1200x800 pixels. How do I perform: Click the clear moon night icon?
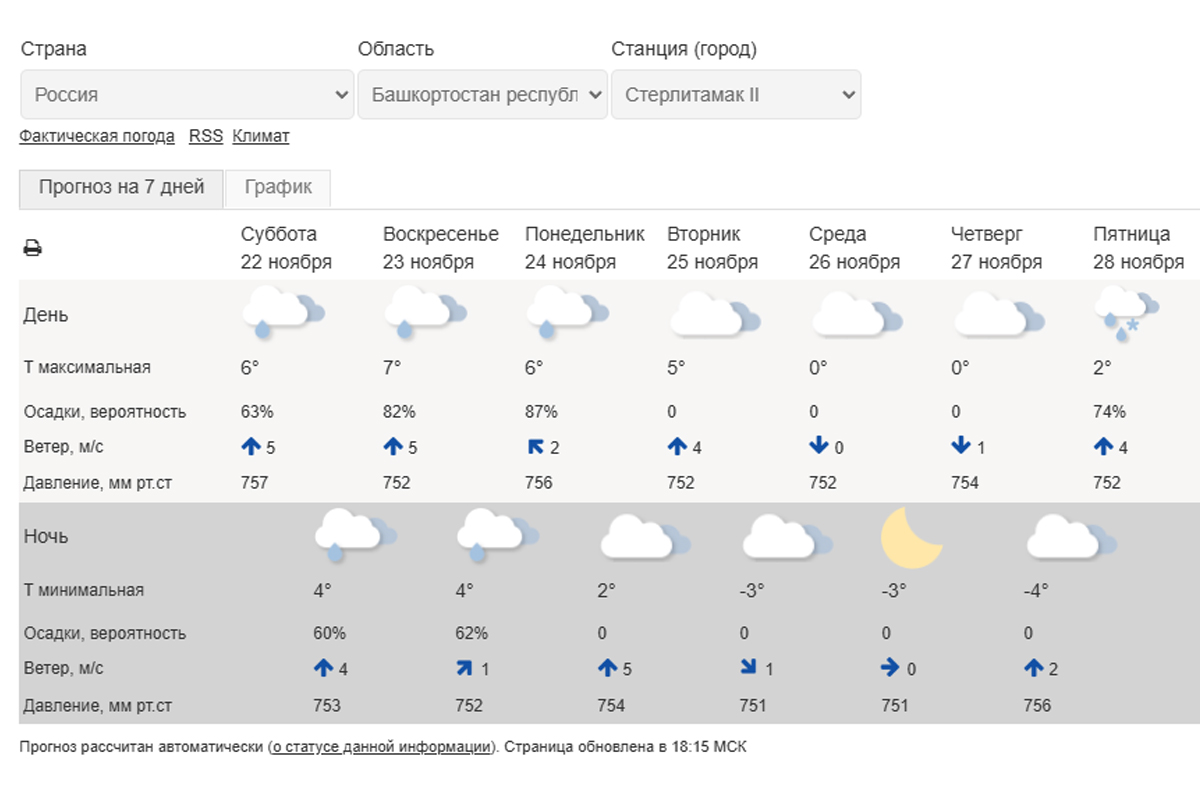[911, 538]
